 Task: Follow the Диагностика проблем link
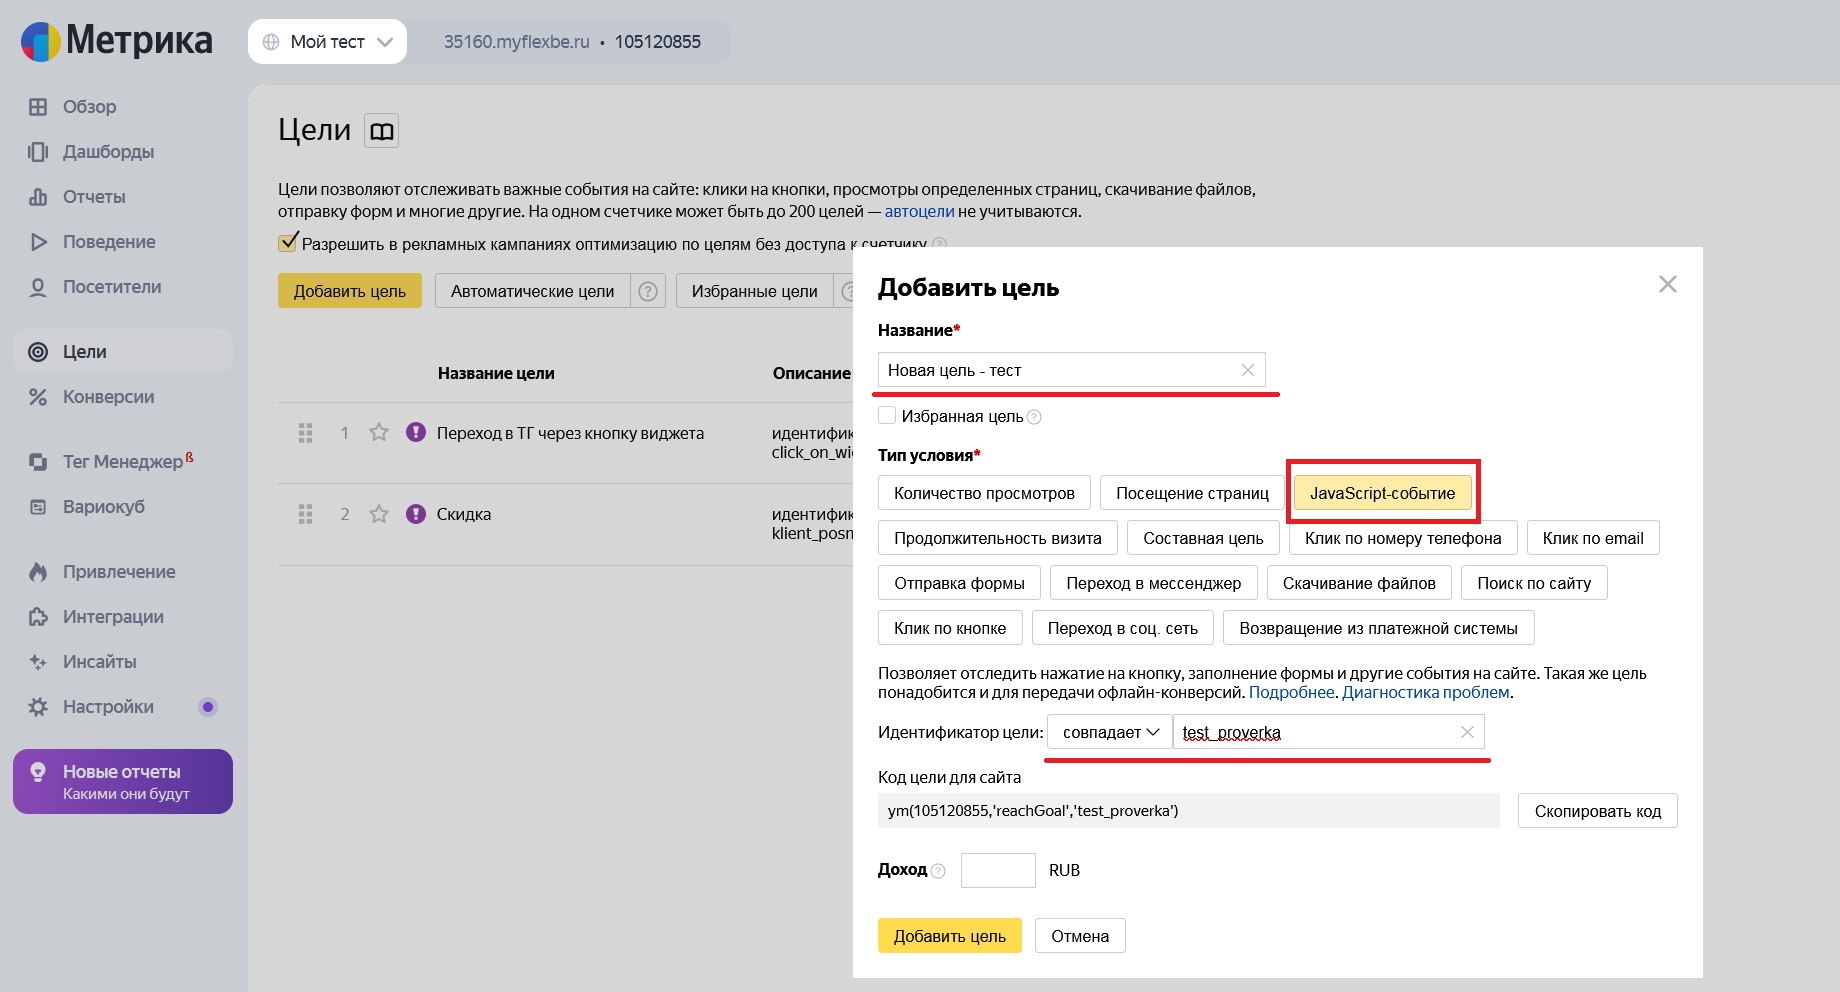click(x=1425, y=692)
